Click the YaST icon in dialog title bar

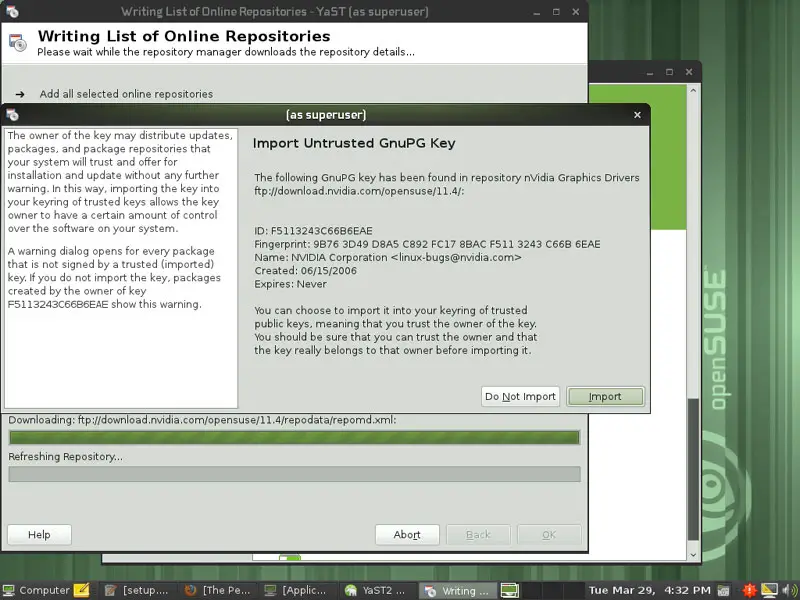point(13,115)
